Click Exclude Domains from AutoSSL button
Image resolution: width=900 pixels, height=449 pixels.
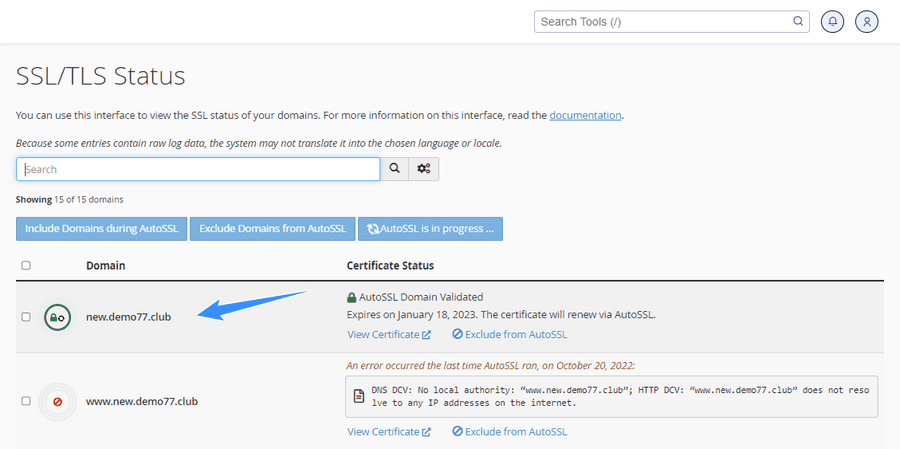(271, 229)
